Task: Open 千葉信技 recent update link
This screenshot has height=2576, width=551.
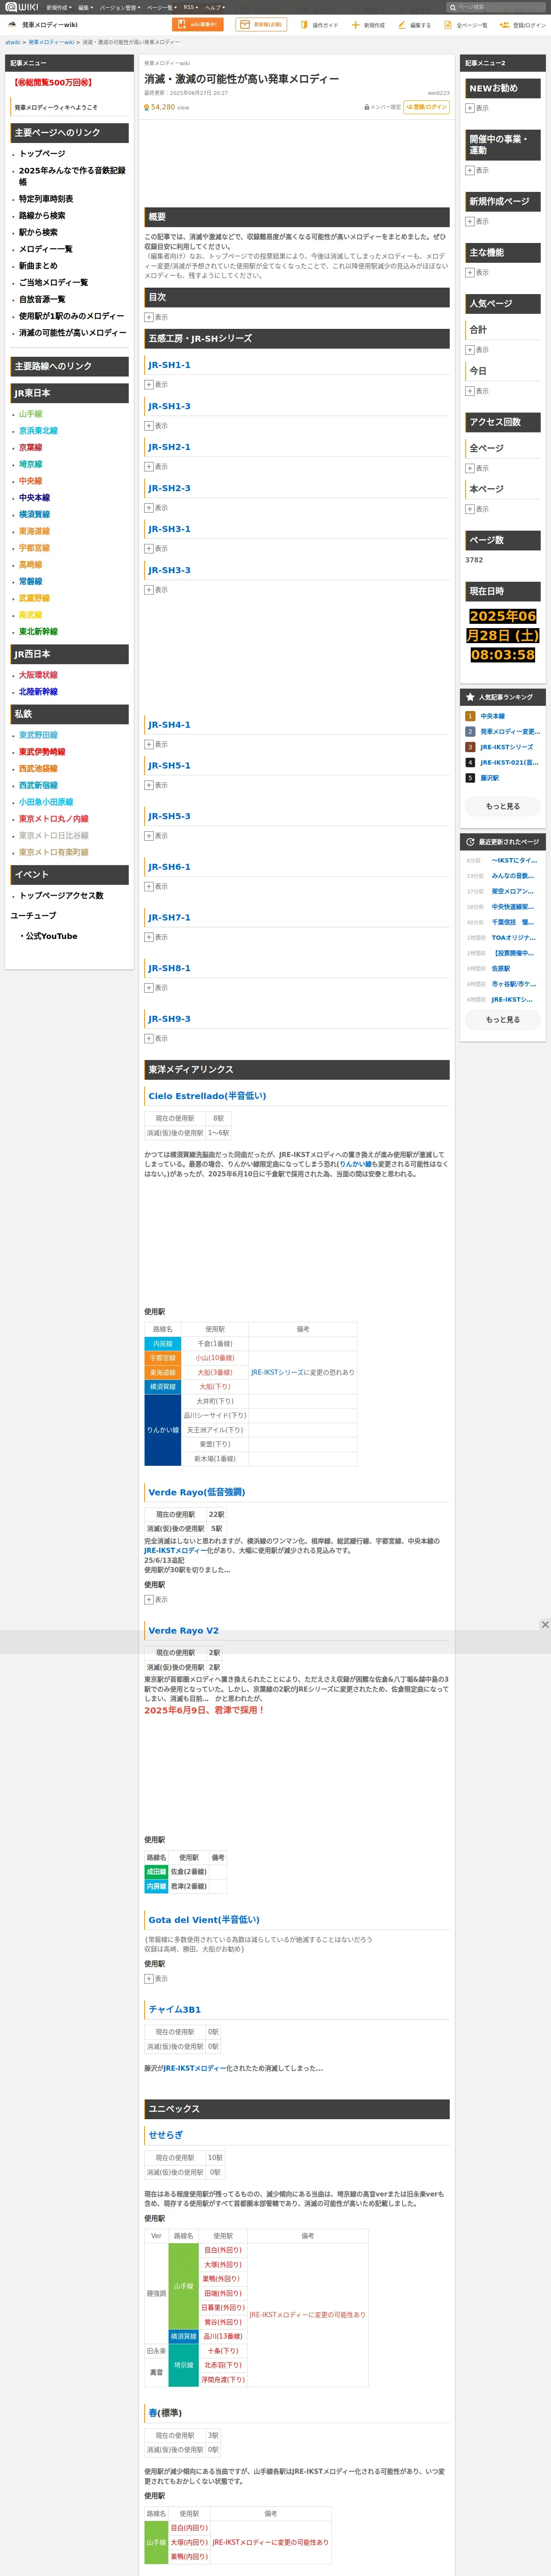Action: pyautogui.click(x=513, y=922)
